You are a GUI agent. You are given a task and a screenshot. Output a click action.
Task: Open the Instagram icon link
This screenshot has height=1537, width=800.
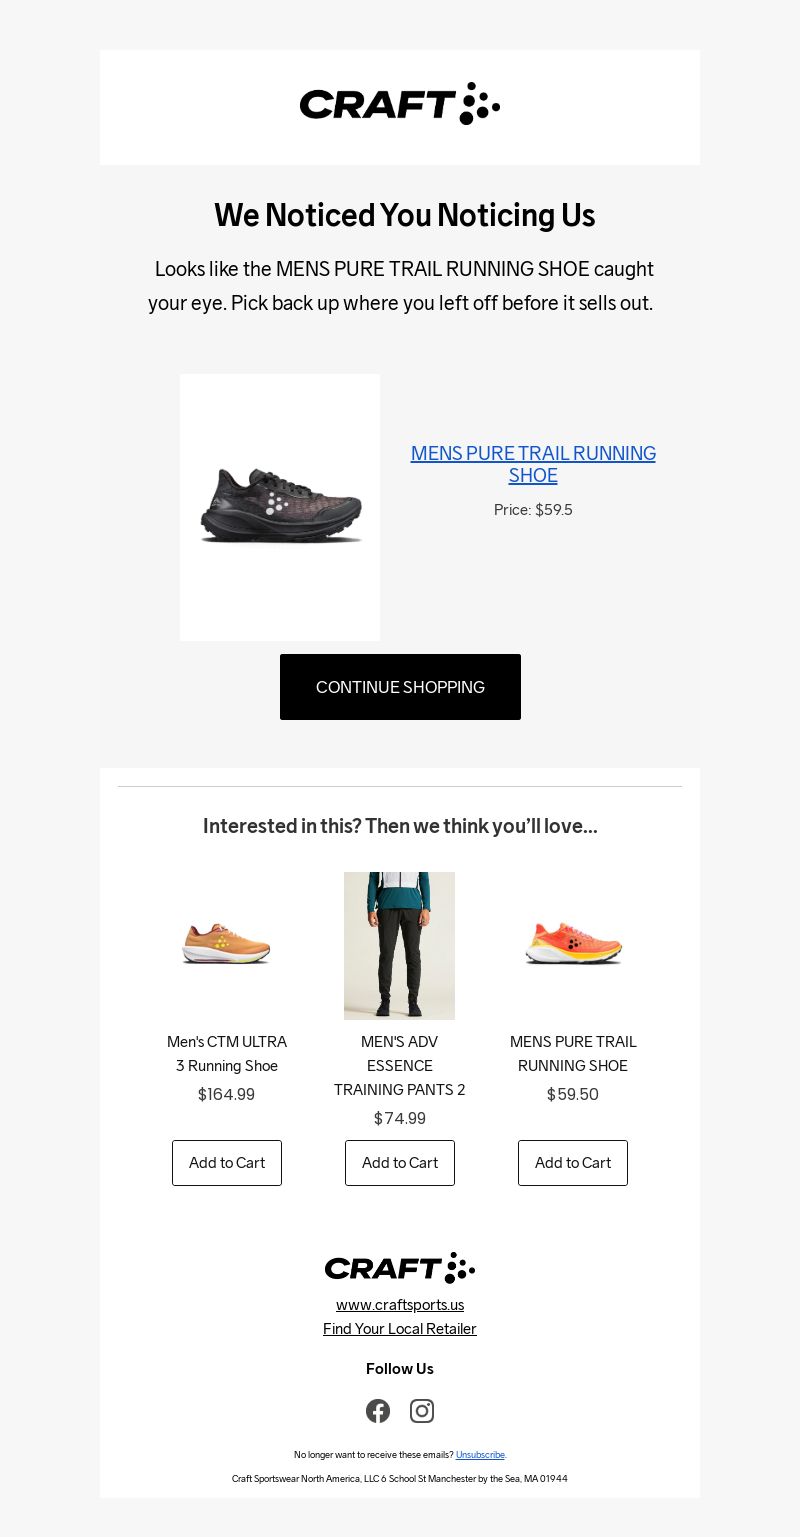[x=422, y=1411]
